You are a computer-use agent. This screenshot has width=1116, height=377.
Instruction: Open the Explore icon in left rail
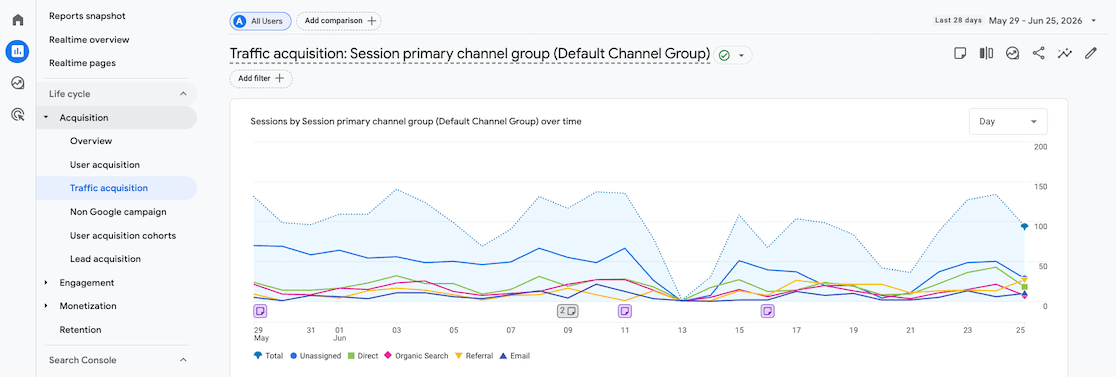(18, 83)
